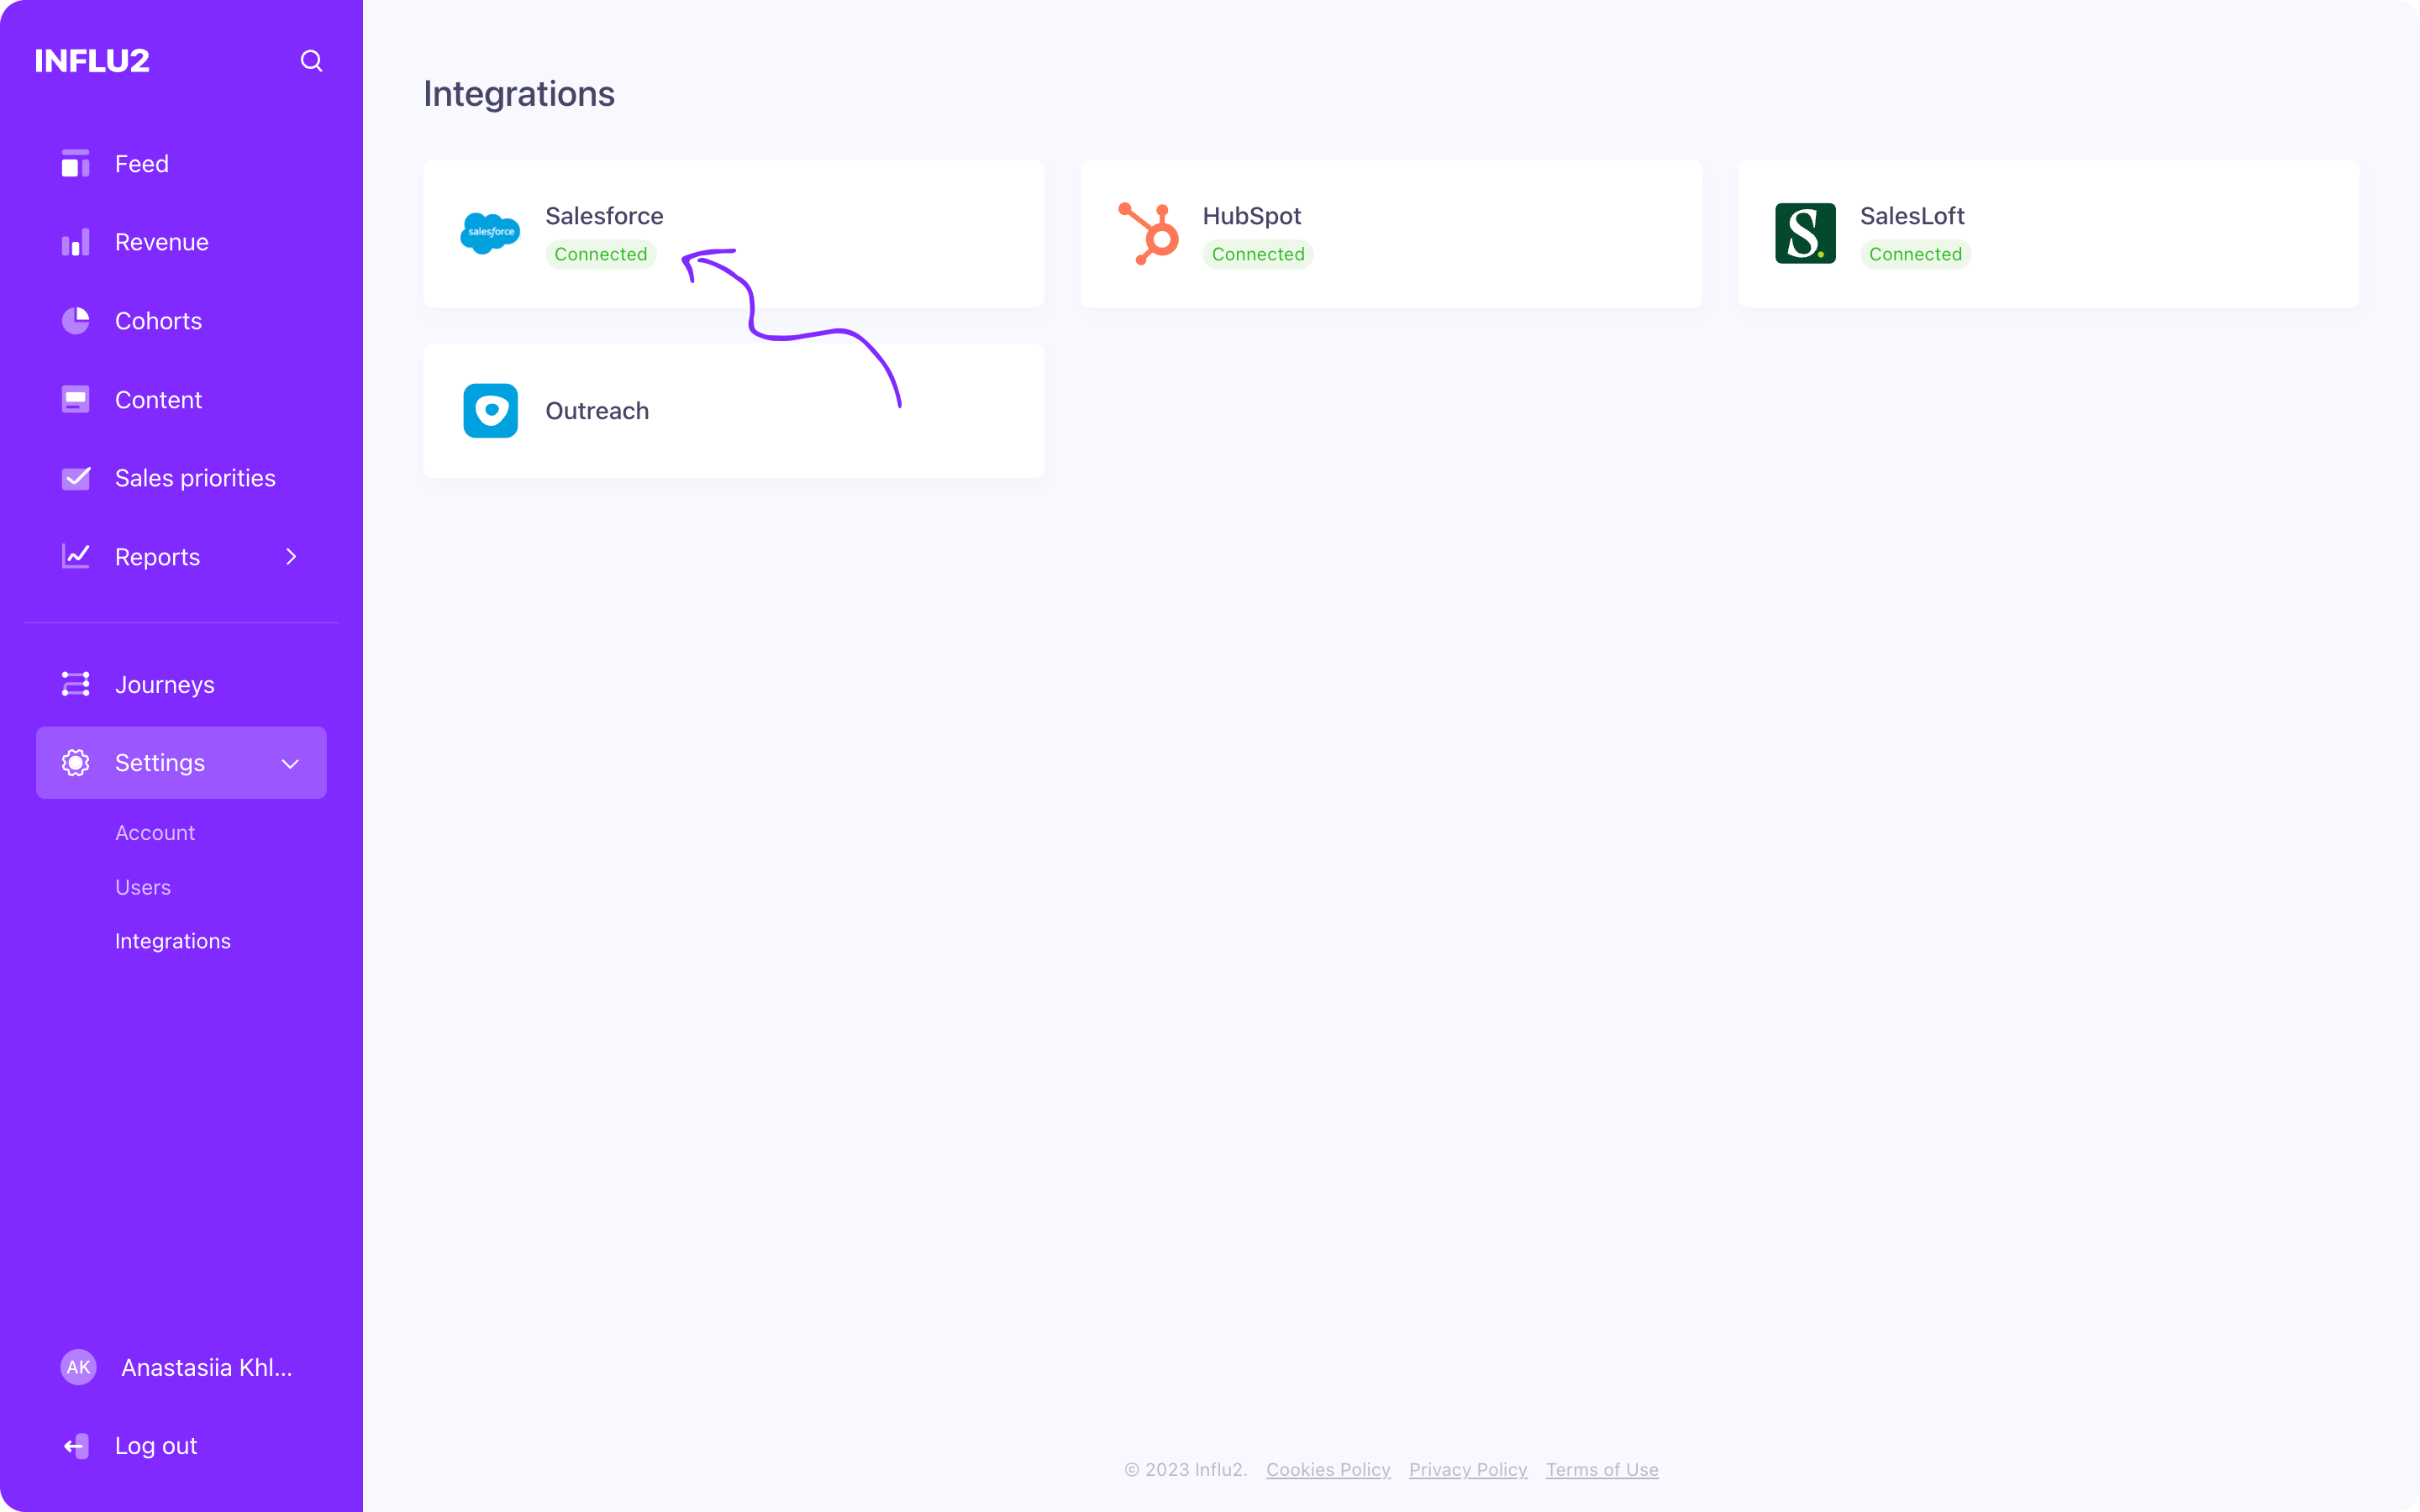This screenshot has height=1512, width=2420.
Task: Select the Journeys icon
Action: 76,684
